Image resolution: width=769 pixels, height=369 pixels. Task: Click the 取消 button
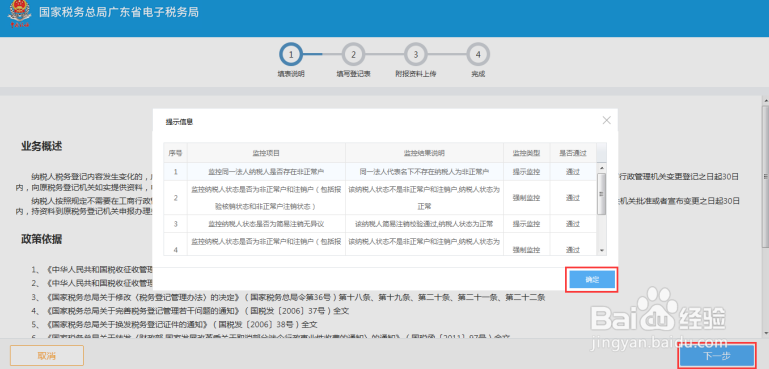pos(47,355)
